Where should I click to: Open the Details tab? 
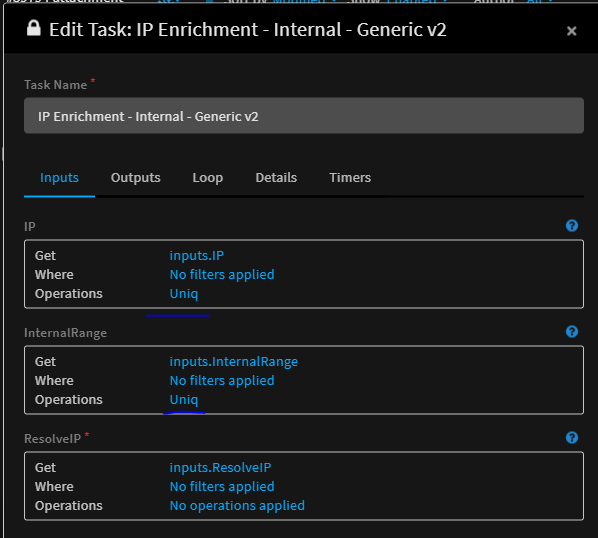(276, 178)
